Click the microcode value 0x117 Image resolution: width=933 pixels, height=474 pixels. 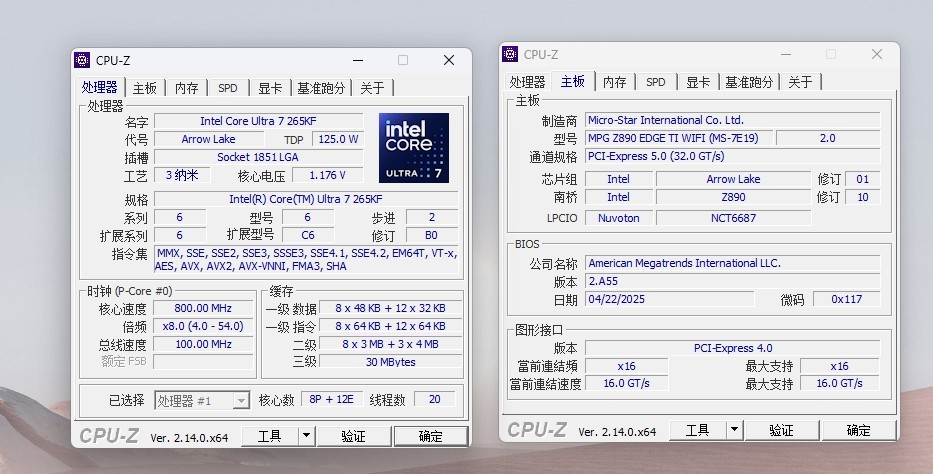point(846,299)
